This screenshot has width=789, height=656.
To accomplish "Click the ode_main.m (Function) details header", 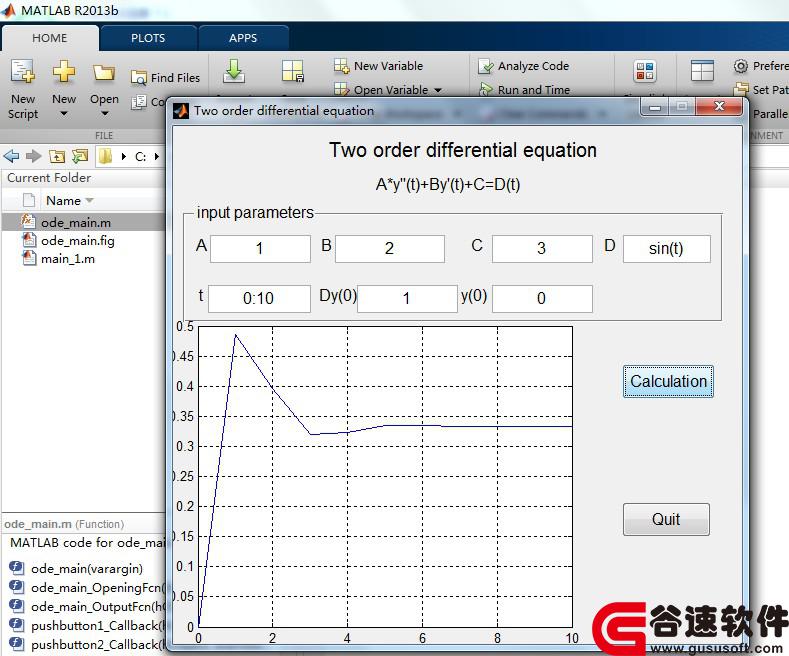I will tap(64, 524).
